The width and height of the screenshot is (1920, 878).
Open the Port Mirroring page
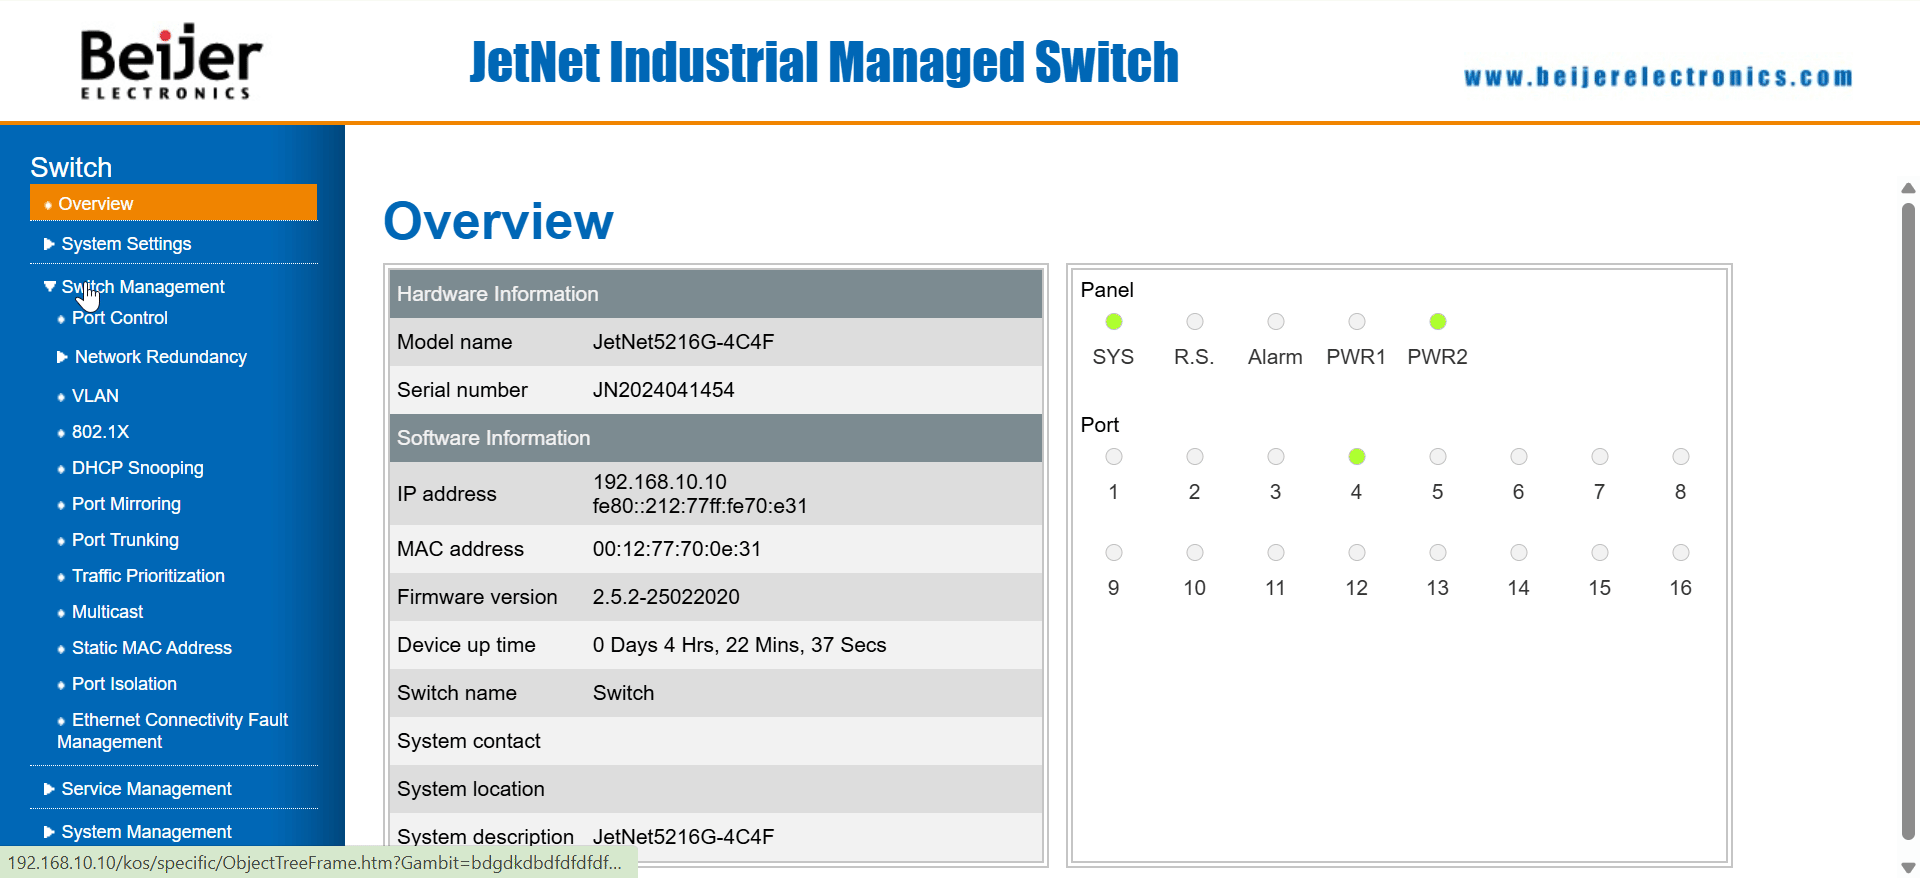click(x=126, y=504)
